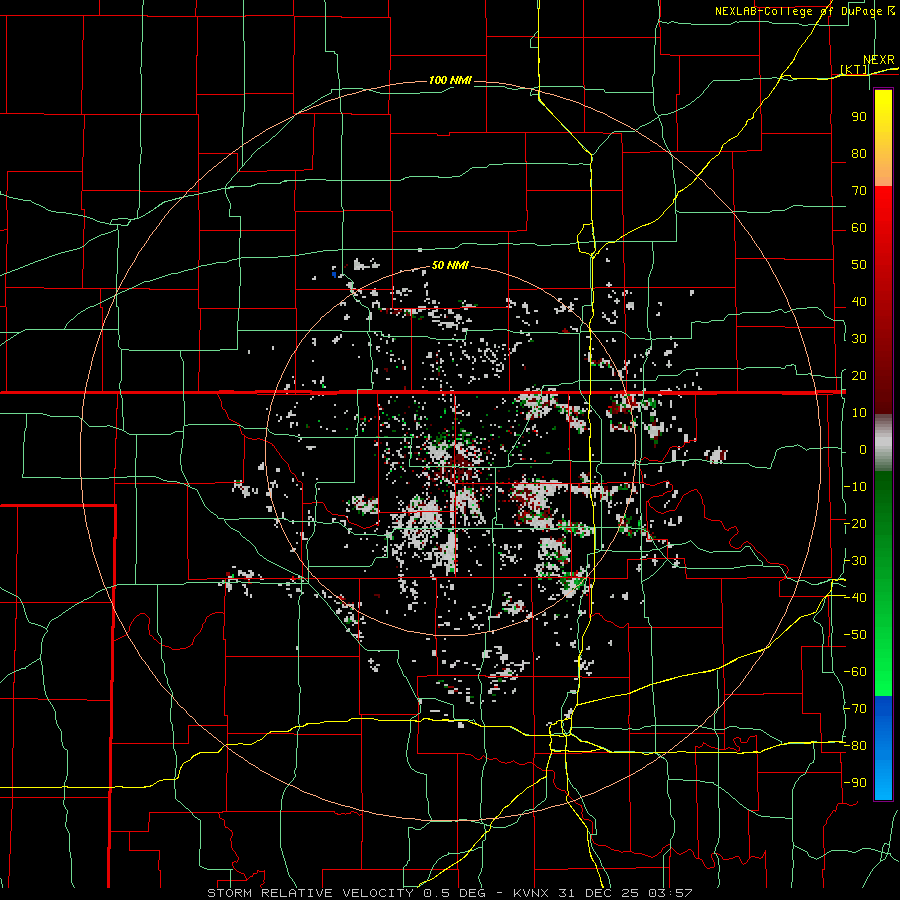Click the NEXR label at top right
The height and width of the screenshot is (900, 900).
[x=879, y=60]
